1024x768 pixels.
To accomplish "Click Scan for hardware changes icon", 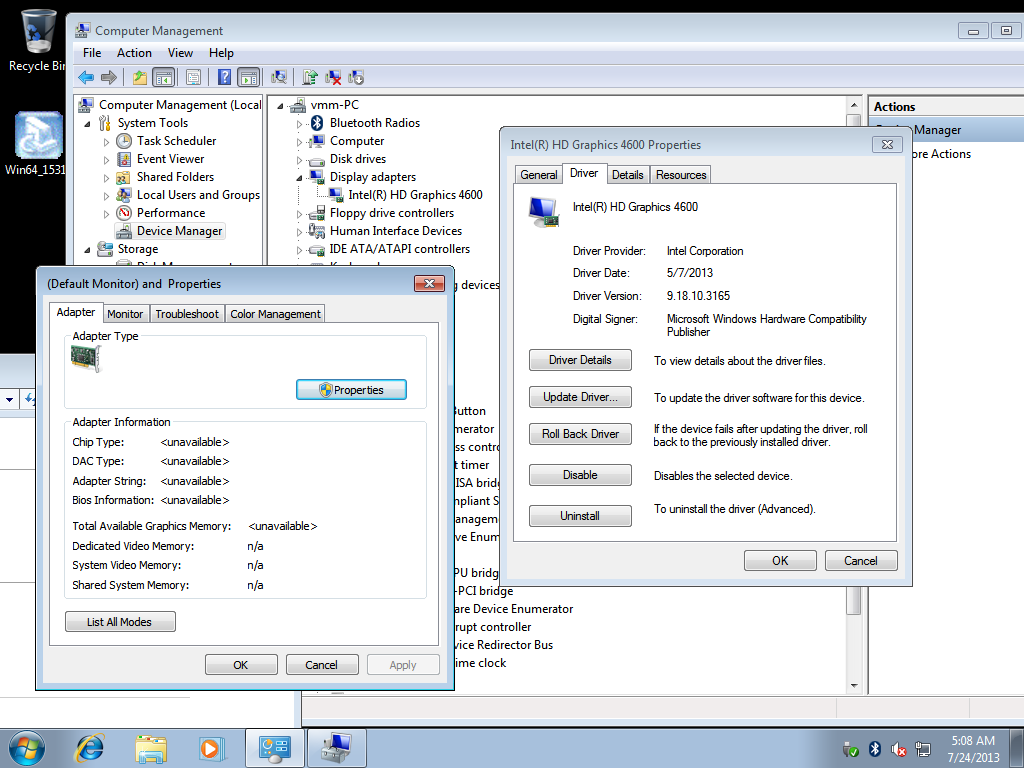I will point(279,77).
